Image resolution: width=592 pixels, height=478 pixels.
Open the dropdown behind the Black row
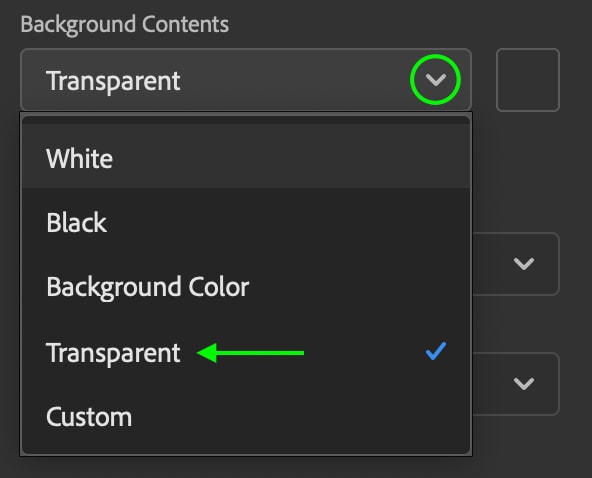516,264
